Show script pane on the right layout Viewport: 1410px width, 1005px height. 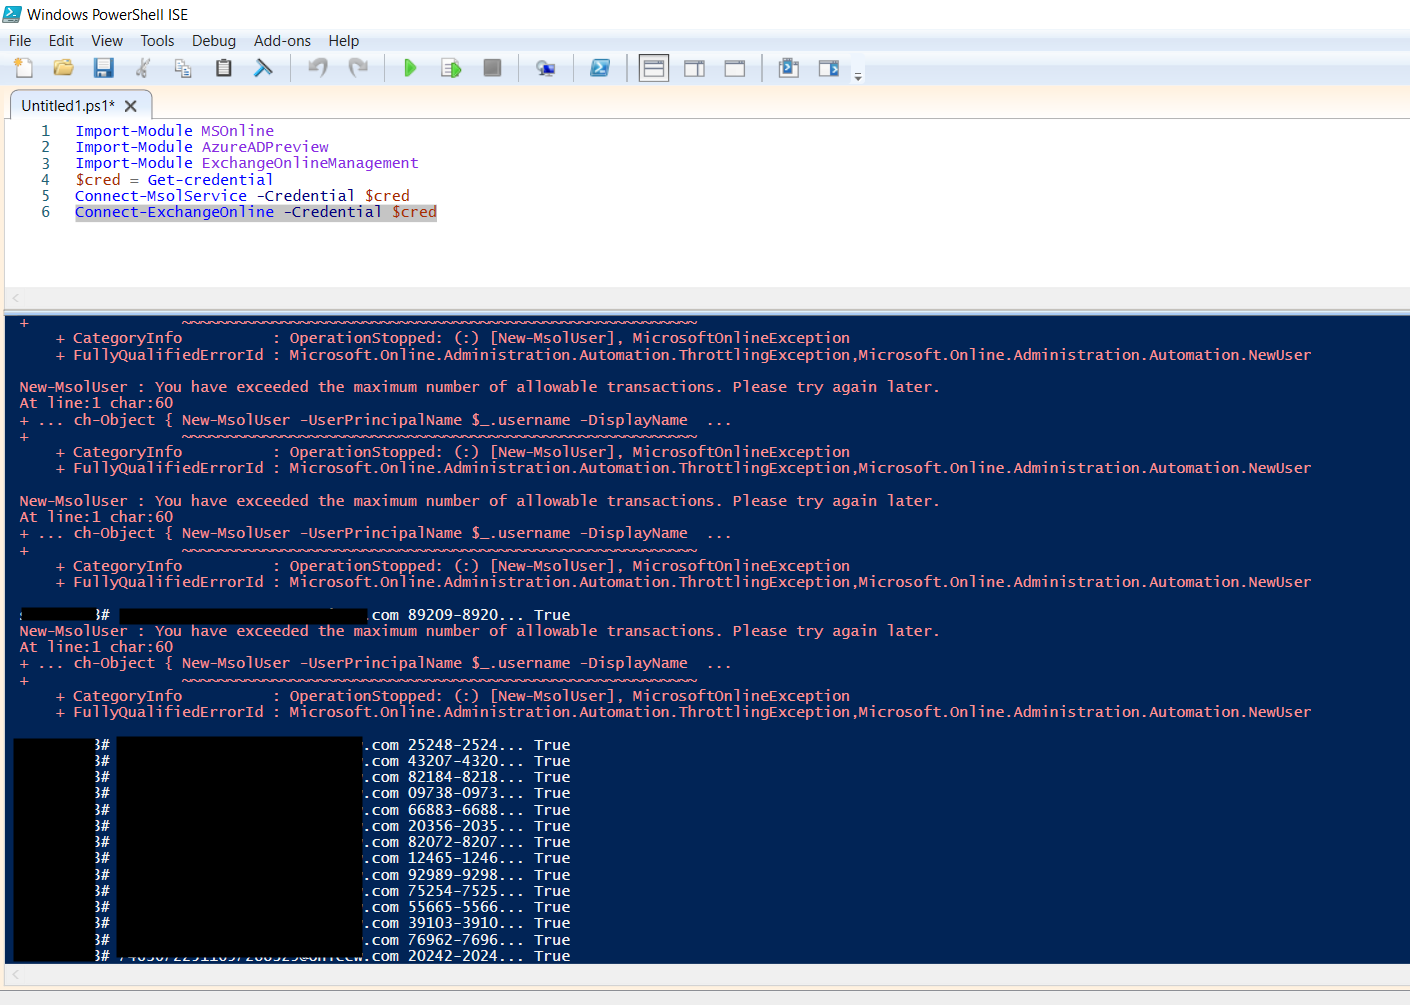(694, 68)
